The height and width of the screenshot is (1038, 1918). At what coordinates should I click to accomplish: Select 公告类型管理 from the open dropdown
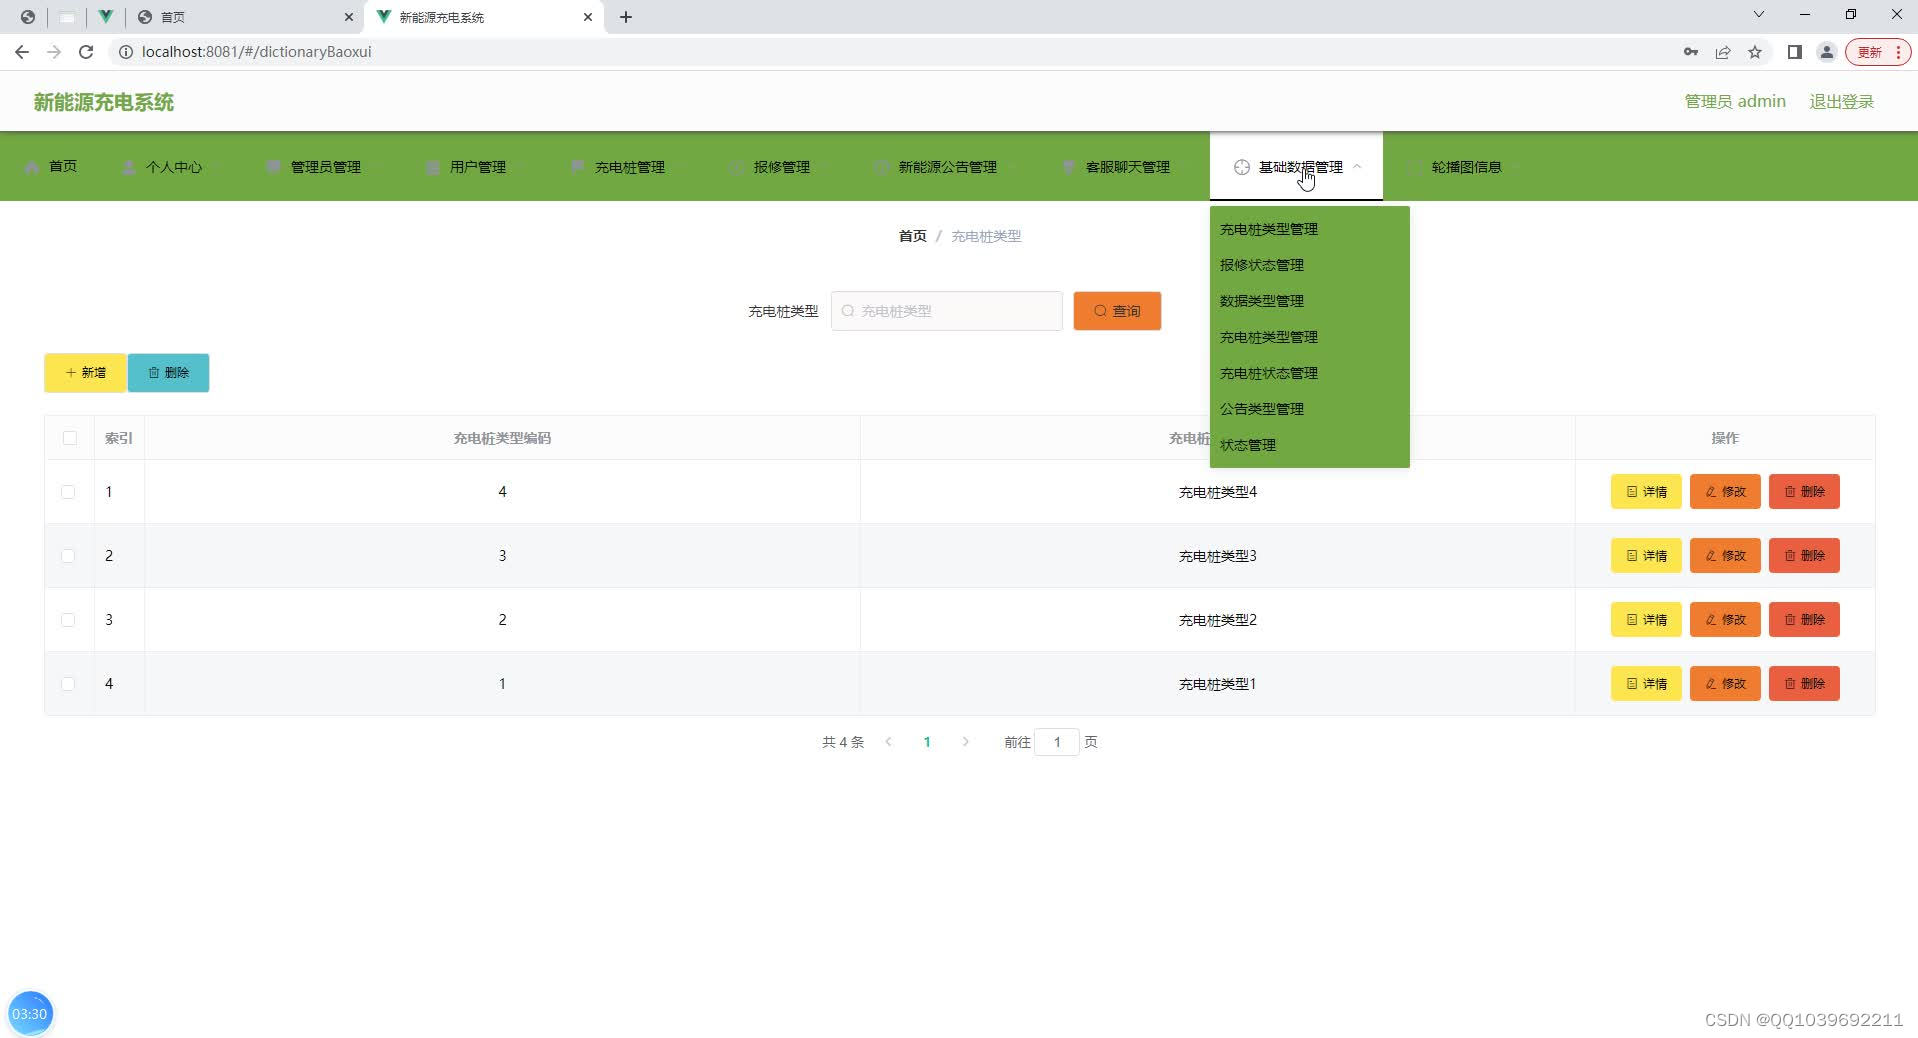click(x=1262, y=408)
